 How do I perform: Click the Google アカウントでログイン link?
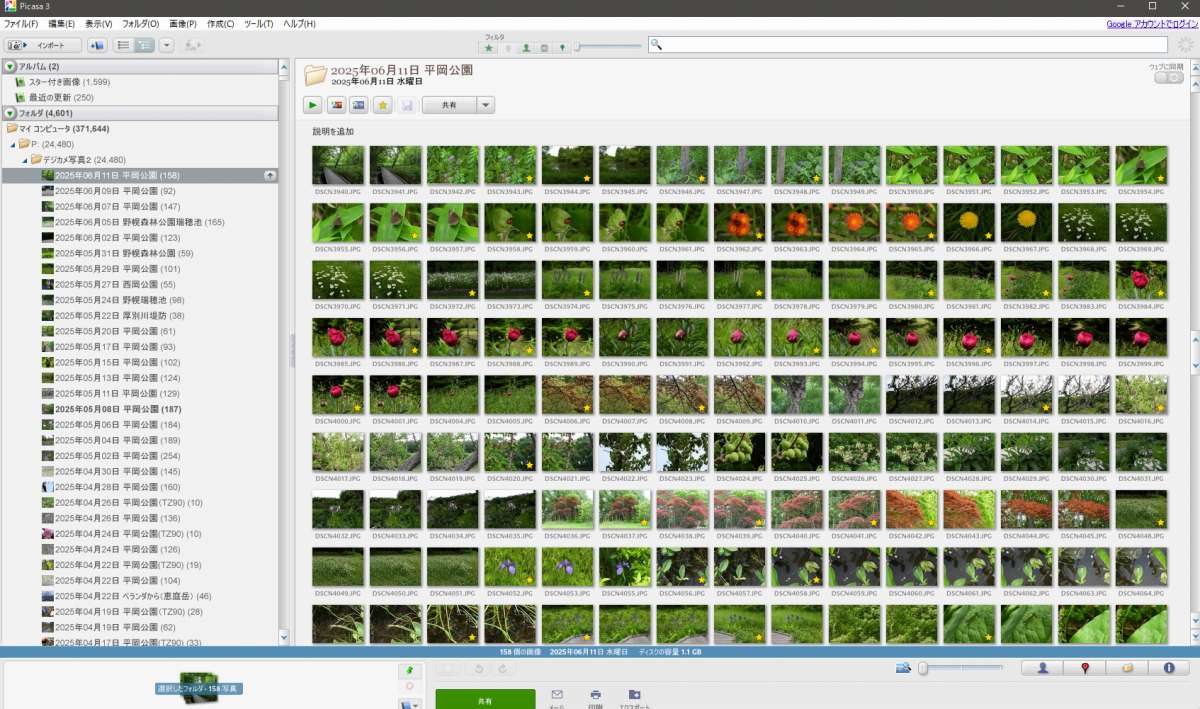[x=1150, y=23]
